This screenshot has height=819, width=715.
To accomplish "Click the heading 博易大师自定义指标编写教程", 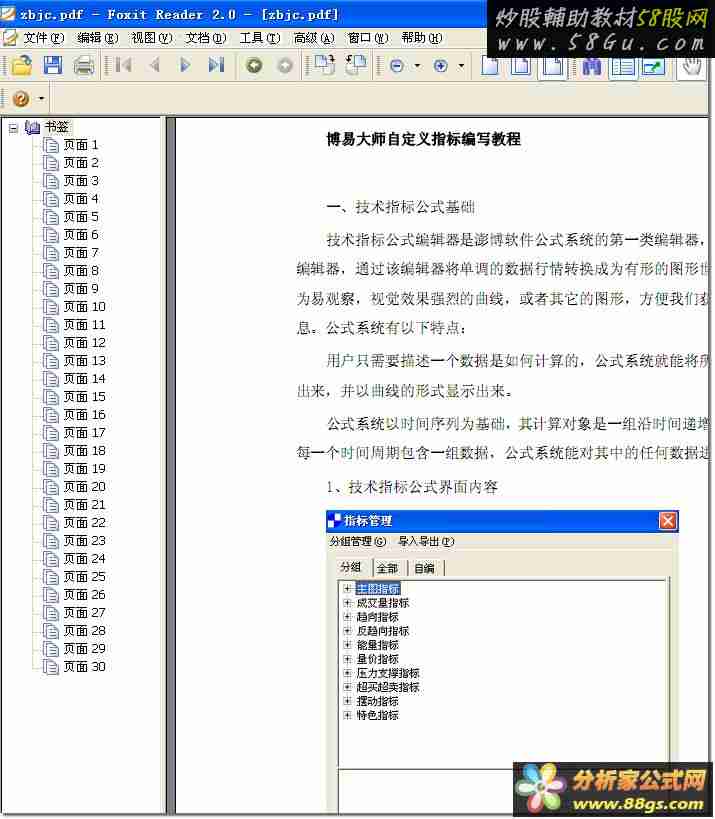I will (424, 139).
